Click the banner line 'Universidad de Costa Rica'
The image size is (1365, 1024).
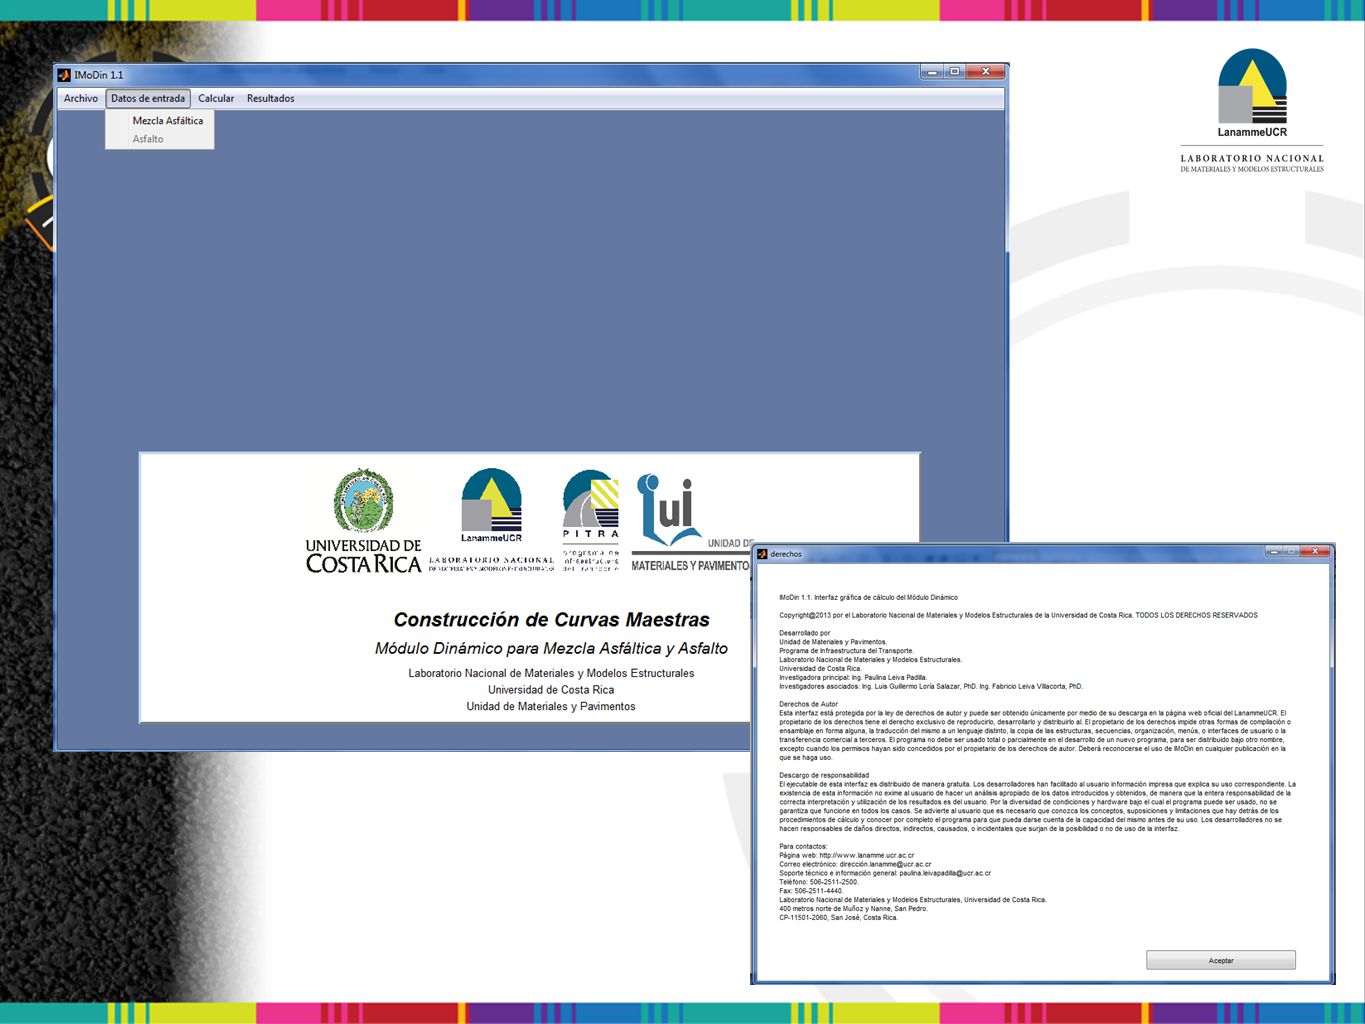coord(551,690)
